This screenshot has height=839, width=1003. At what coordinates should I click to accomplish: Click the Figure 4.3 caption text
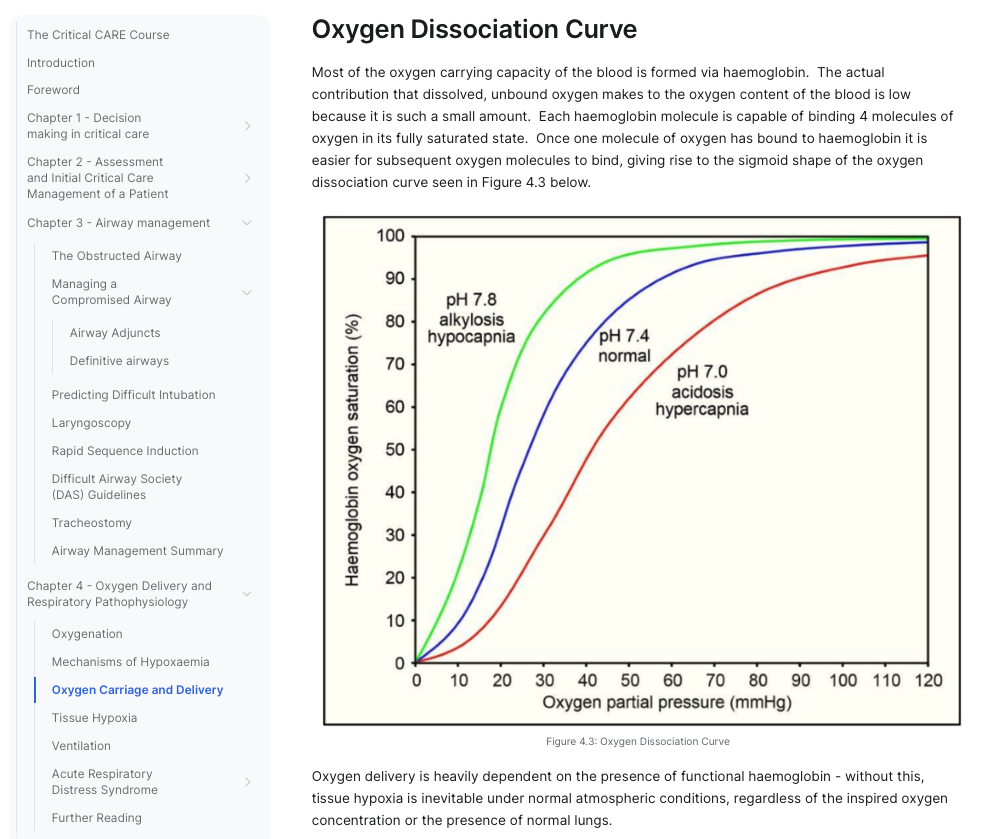[638, 741]
